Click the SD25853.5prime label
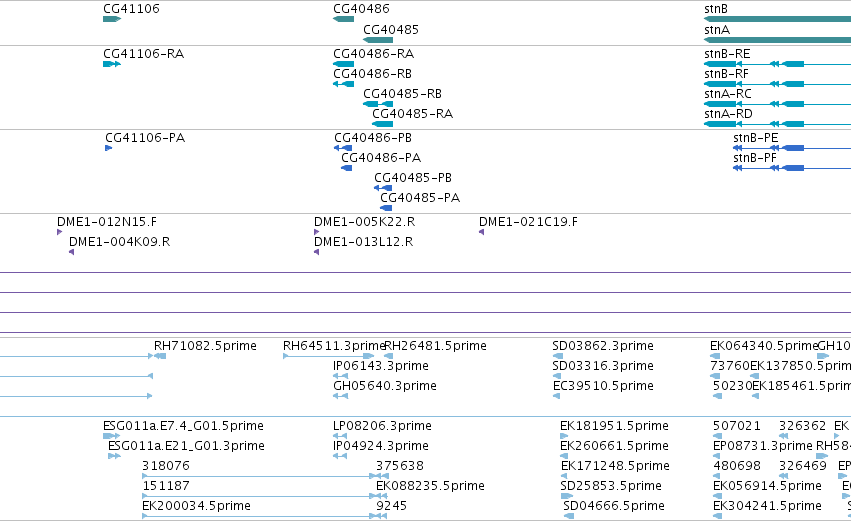 point(611,486)
